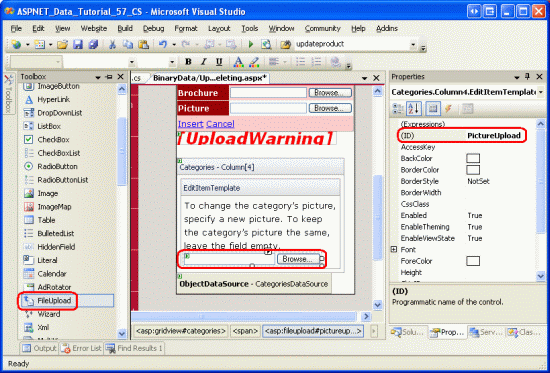The height and width of the screenshot is (373, 550).
Task: Click the Paste clipboard icon
Action: pyautogui.click(x=143, y=44)
